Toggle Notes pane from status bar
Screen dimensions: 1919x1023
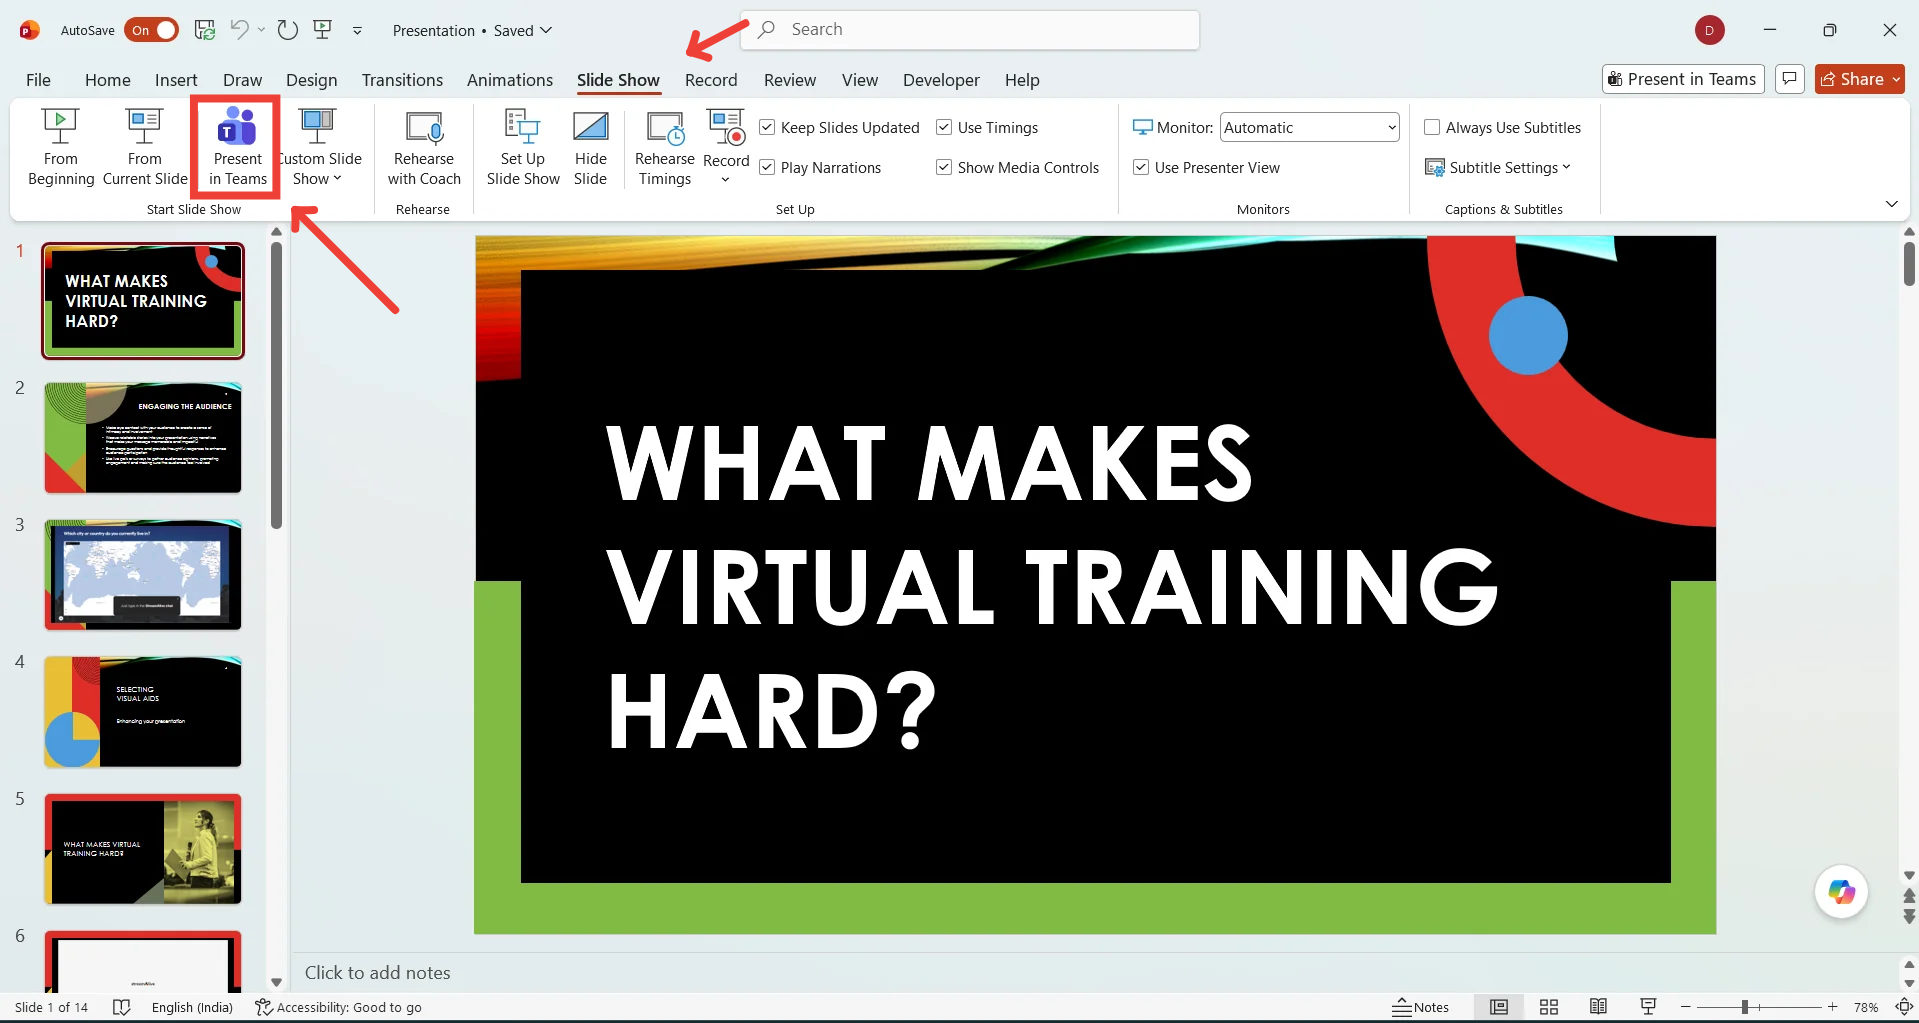[x=1420, y=1007]
